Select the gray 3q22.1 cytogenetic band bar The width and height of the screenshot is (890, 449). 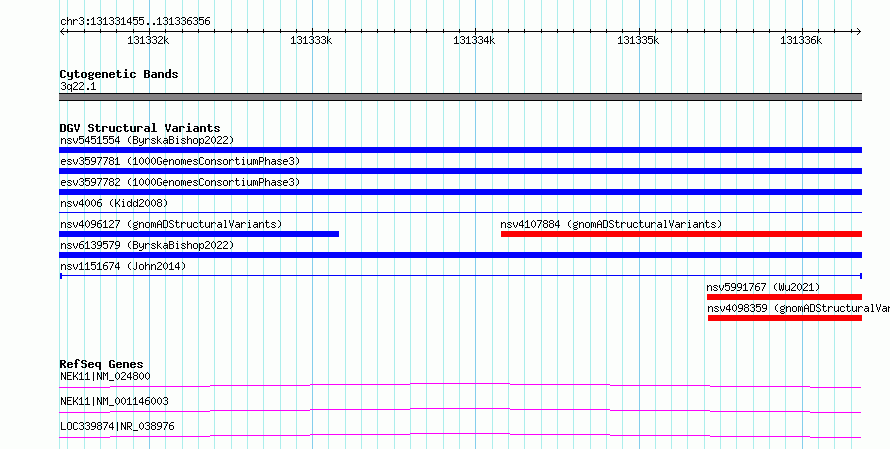pos(460,97)
